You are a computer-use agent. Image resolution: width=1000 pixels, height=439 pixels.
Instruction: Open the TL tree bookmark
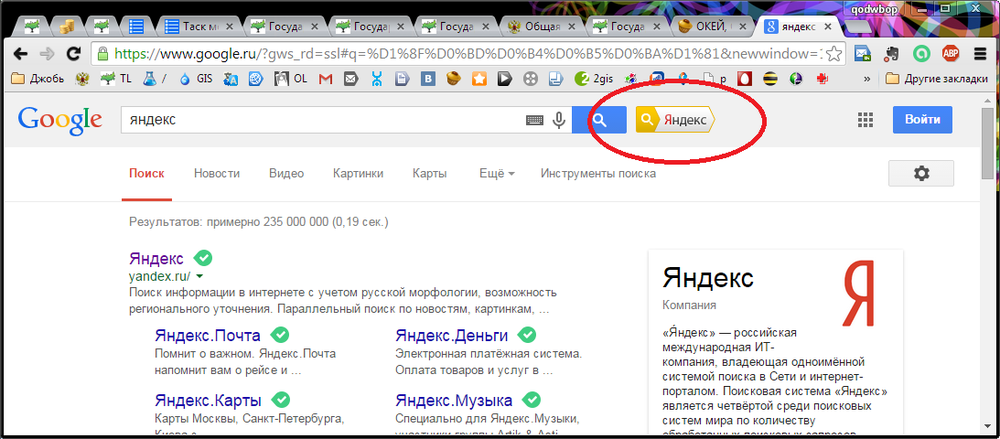click(x=115, y=79)
